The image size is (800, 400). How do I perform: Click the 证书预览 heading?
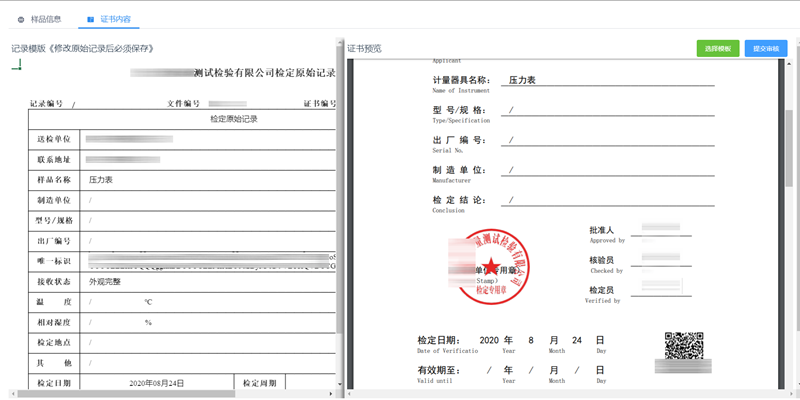coord(364,49)
